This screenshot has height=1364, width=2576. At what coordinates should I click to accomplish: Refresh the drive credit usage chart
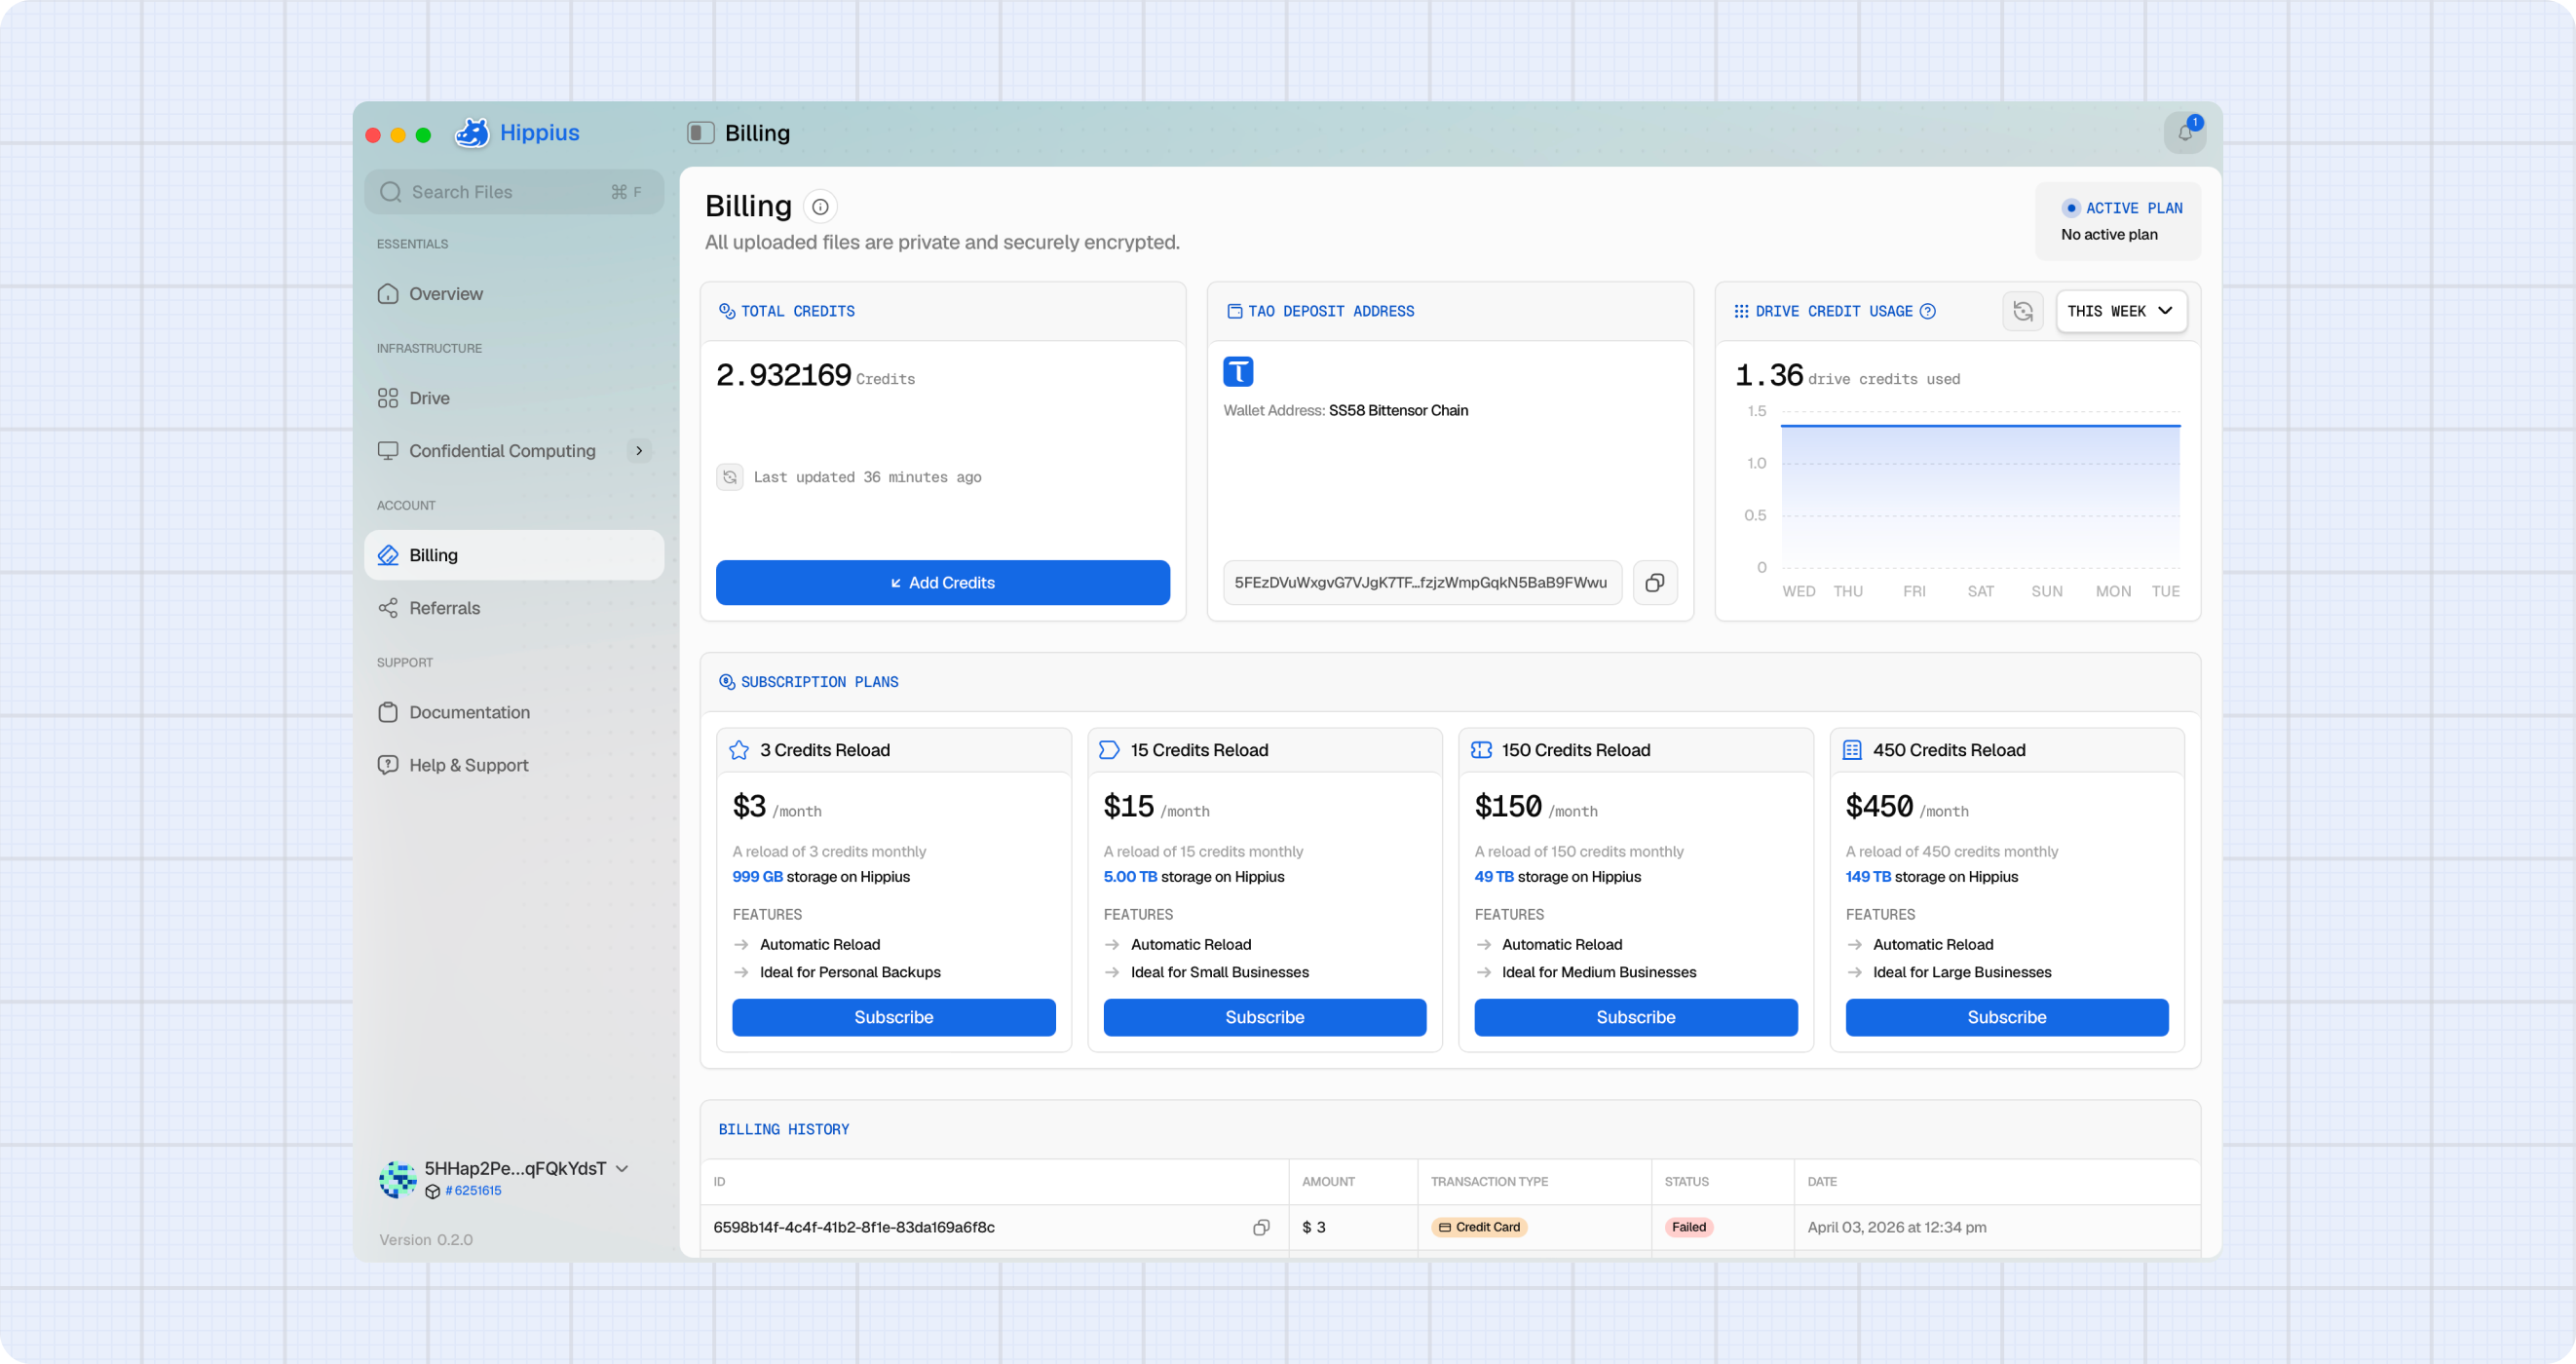[x=2023, y=311]
